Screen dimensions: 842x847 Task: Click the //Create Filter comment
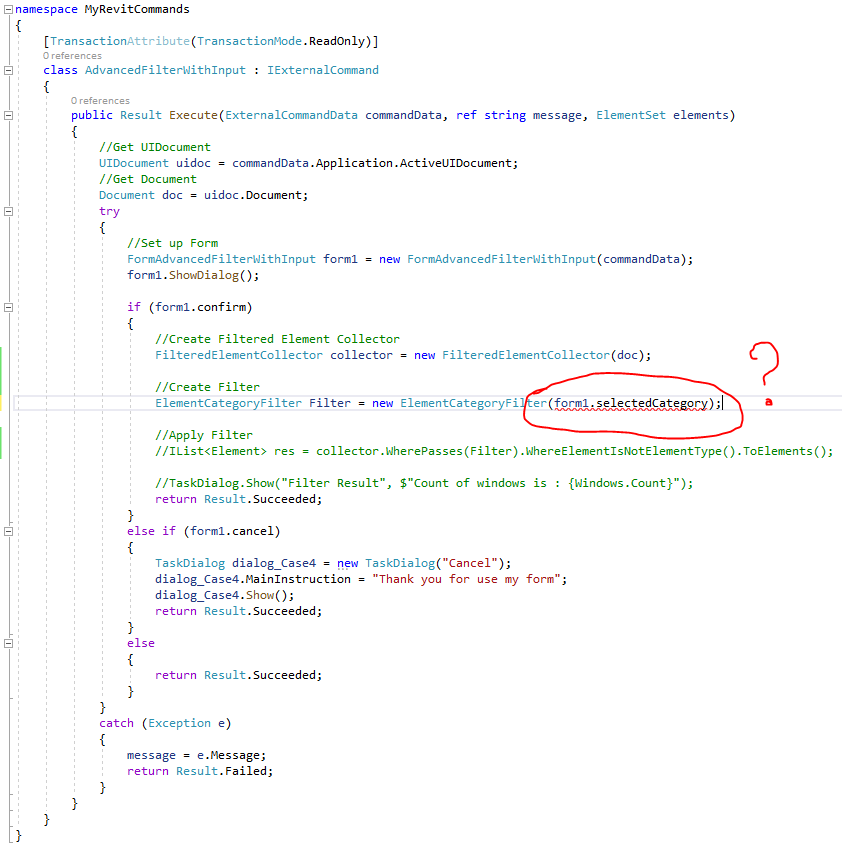coord(207,387)
